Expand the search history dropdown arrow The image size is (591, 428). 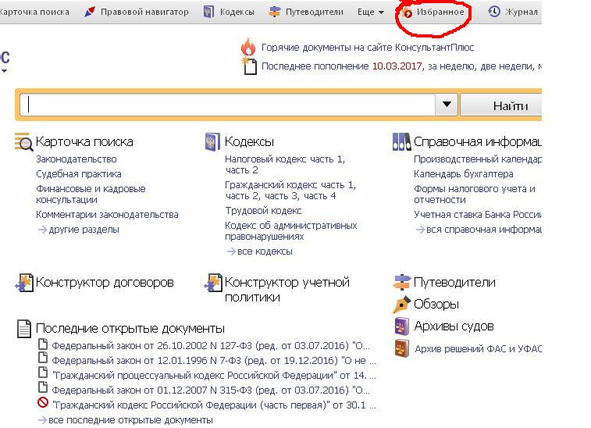pyautogui.click(x=447, y=104)
